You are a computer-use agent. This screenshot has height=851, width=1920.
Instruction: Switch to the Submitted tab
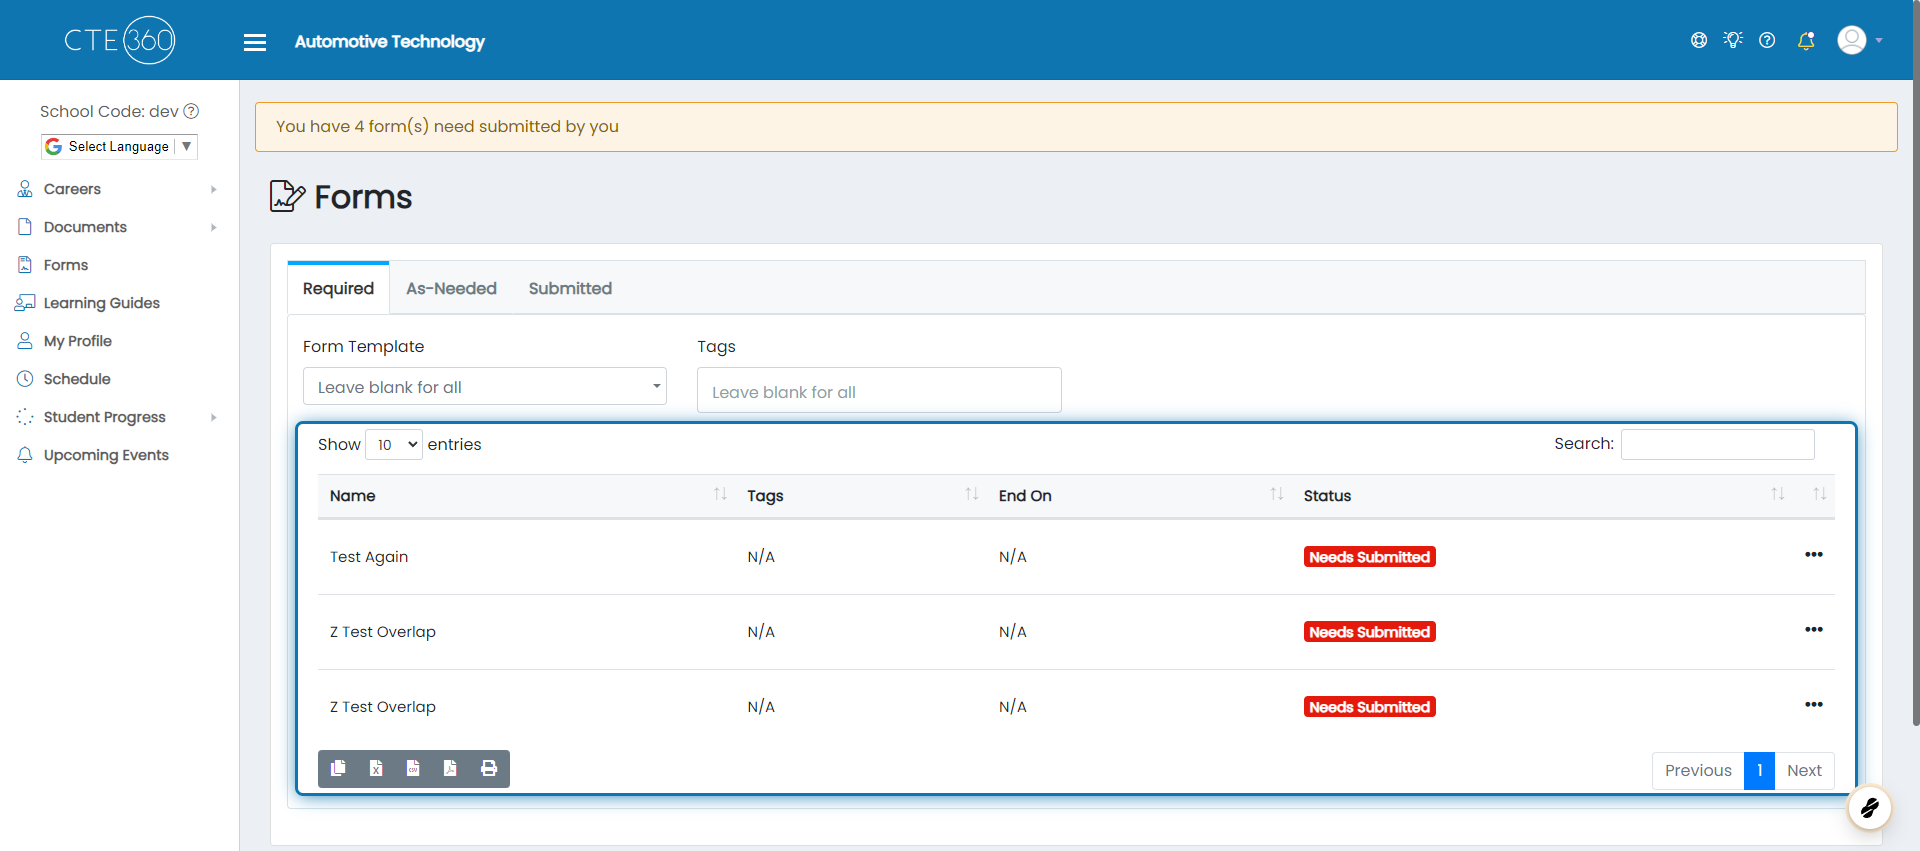click(570, 288)
